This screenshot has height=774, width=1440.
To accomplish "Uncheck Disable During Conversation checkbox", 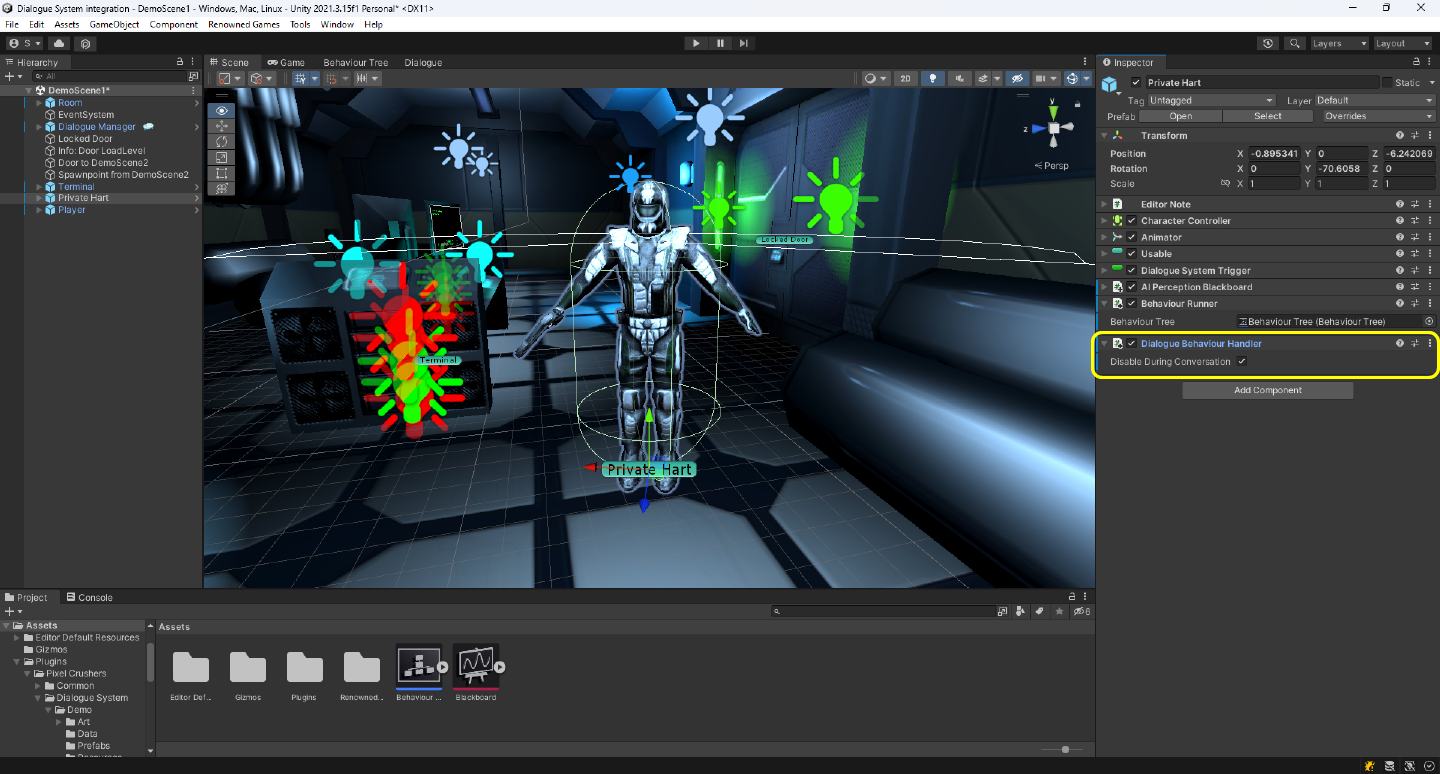I will (1242, 362).
